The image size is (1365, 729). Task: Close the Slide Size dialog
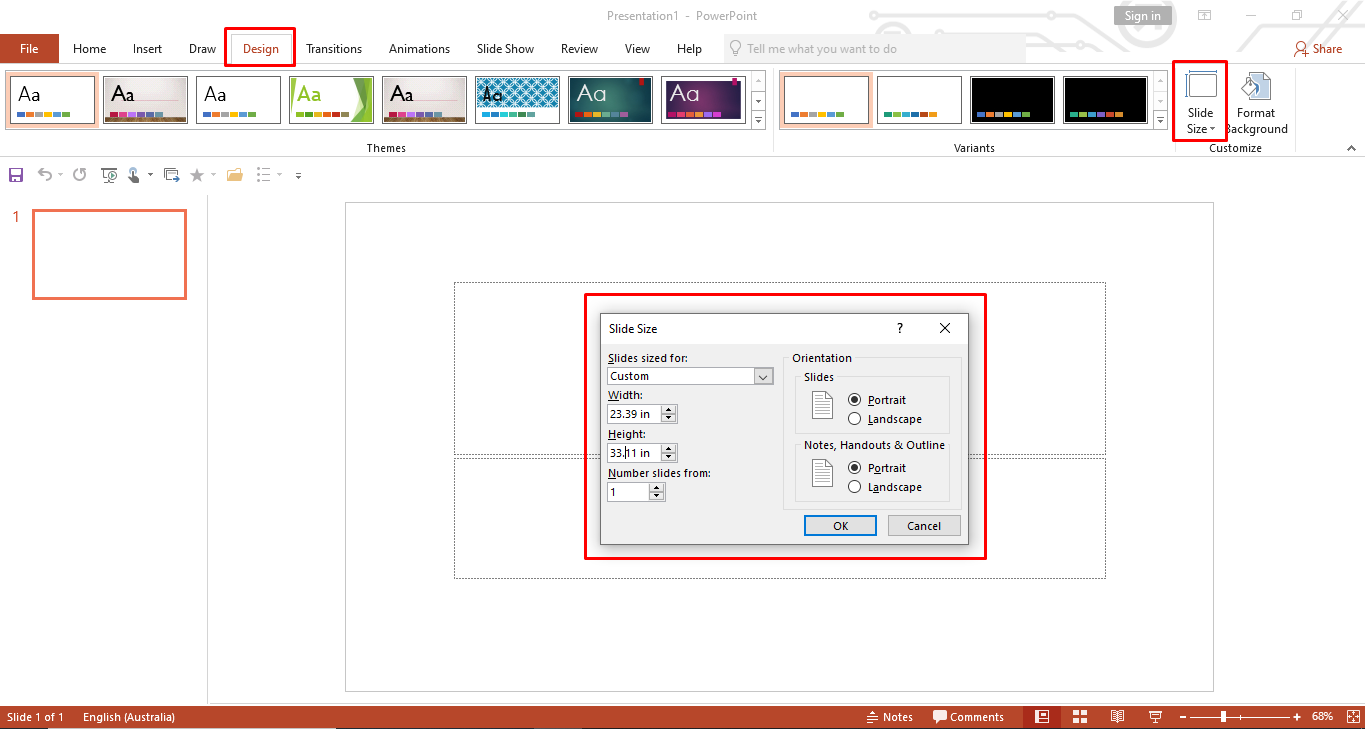pos(945,328)
